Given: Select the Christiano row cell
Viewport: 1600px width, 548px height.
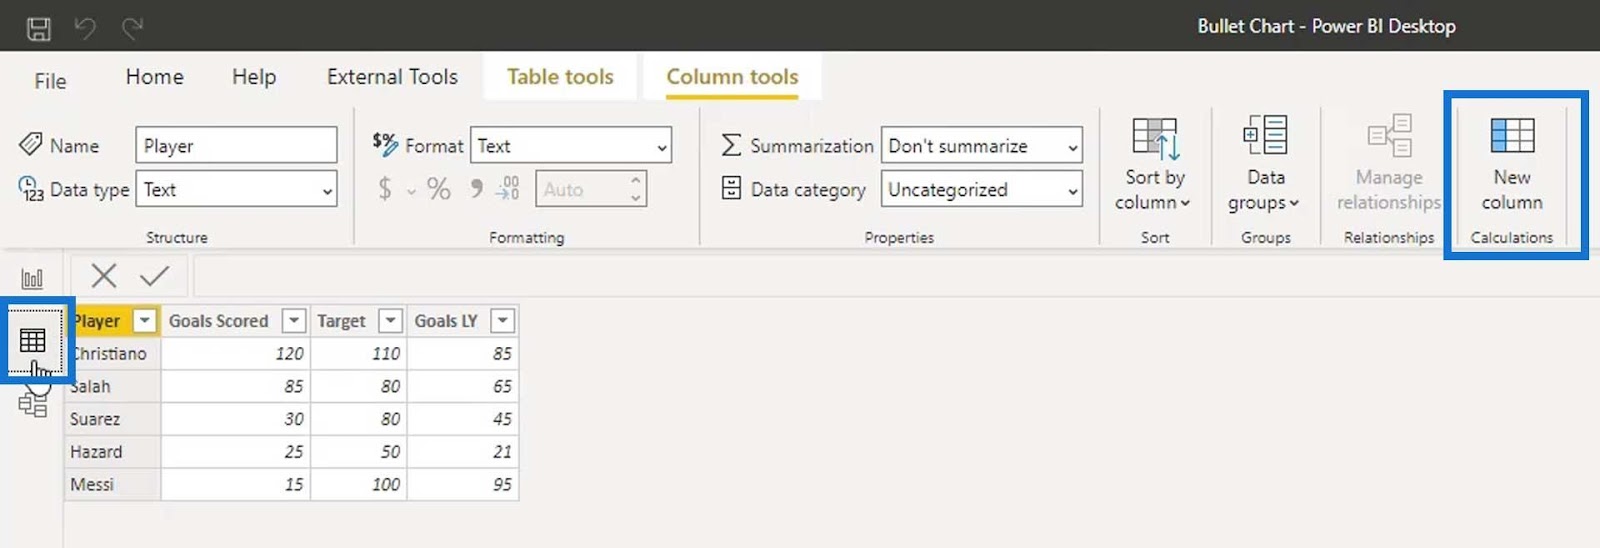Looking at the screenshot, I should point(112,354).
